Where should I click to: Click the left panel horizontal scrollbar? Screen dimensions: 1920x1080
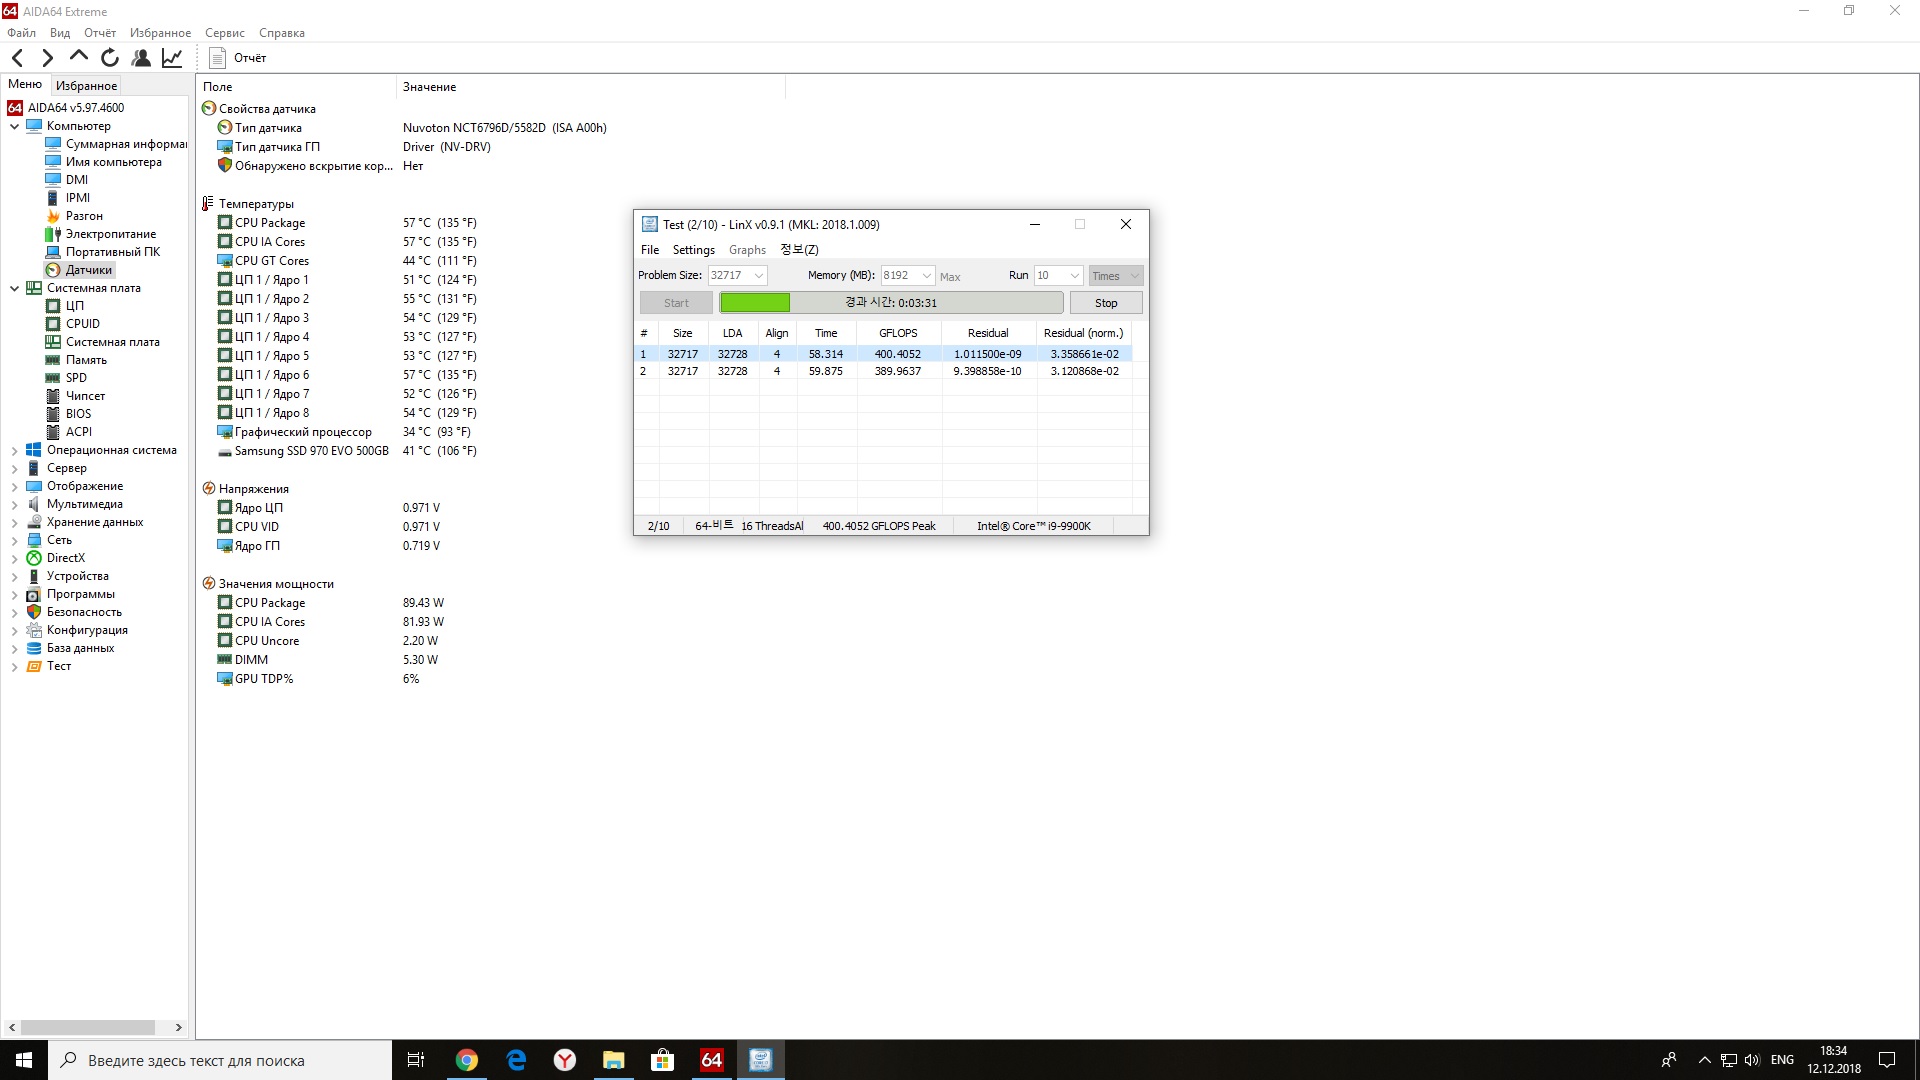(x=88, y=1027)
